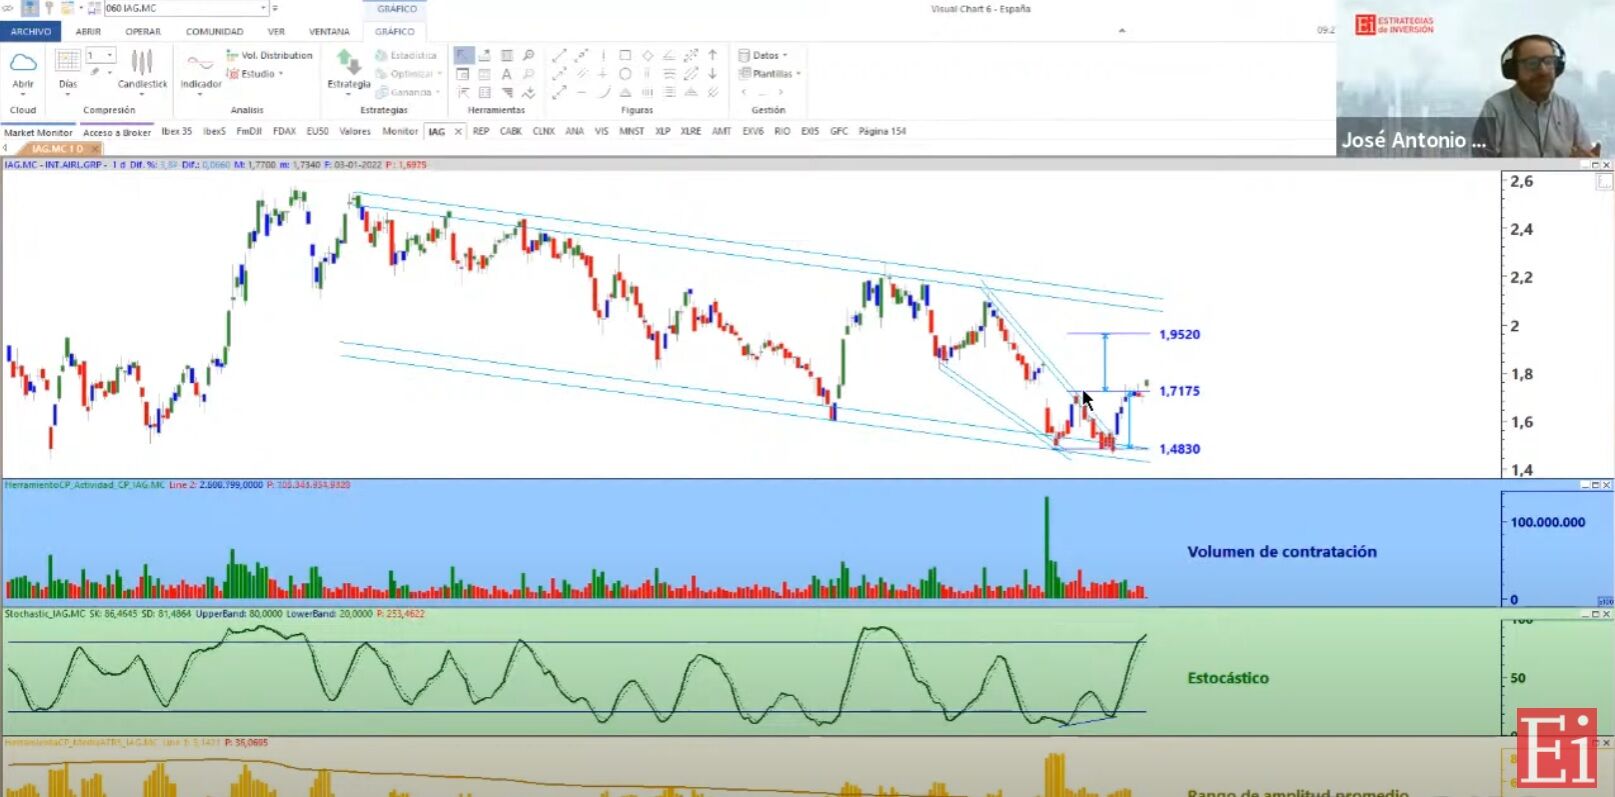Screen dimensions: 1615x797
Task: Choose the angle figure tool
Action: click(669, 55)
